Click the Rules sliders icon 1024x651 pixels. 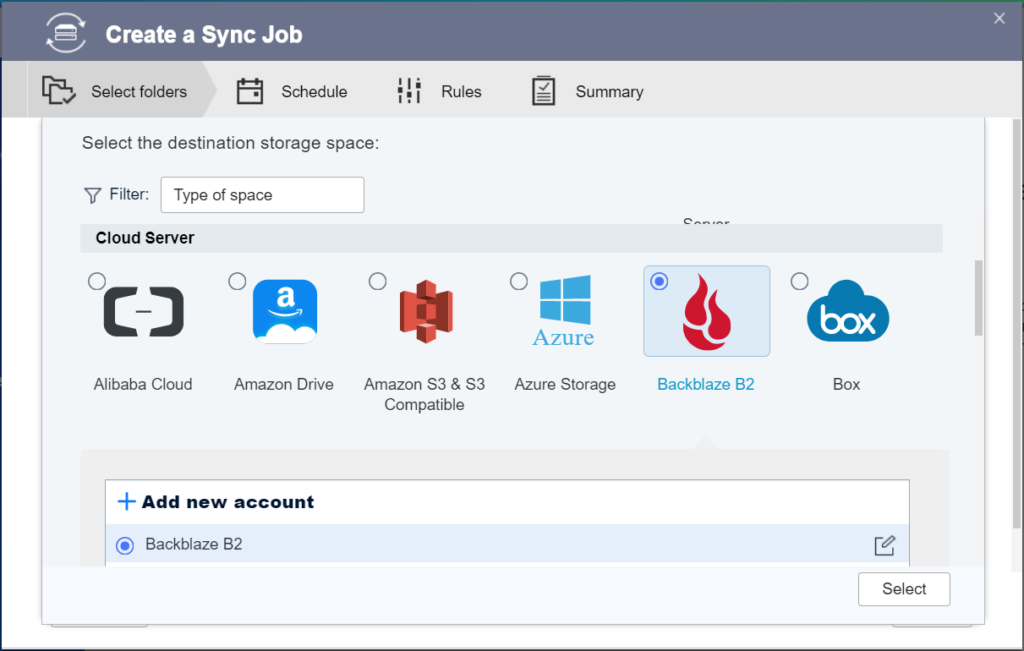coord(409,91)
